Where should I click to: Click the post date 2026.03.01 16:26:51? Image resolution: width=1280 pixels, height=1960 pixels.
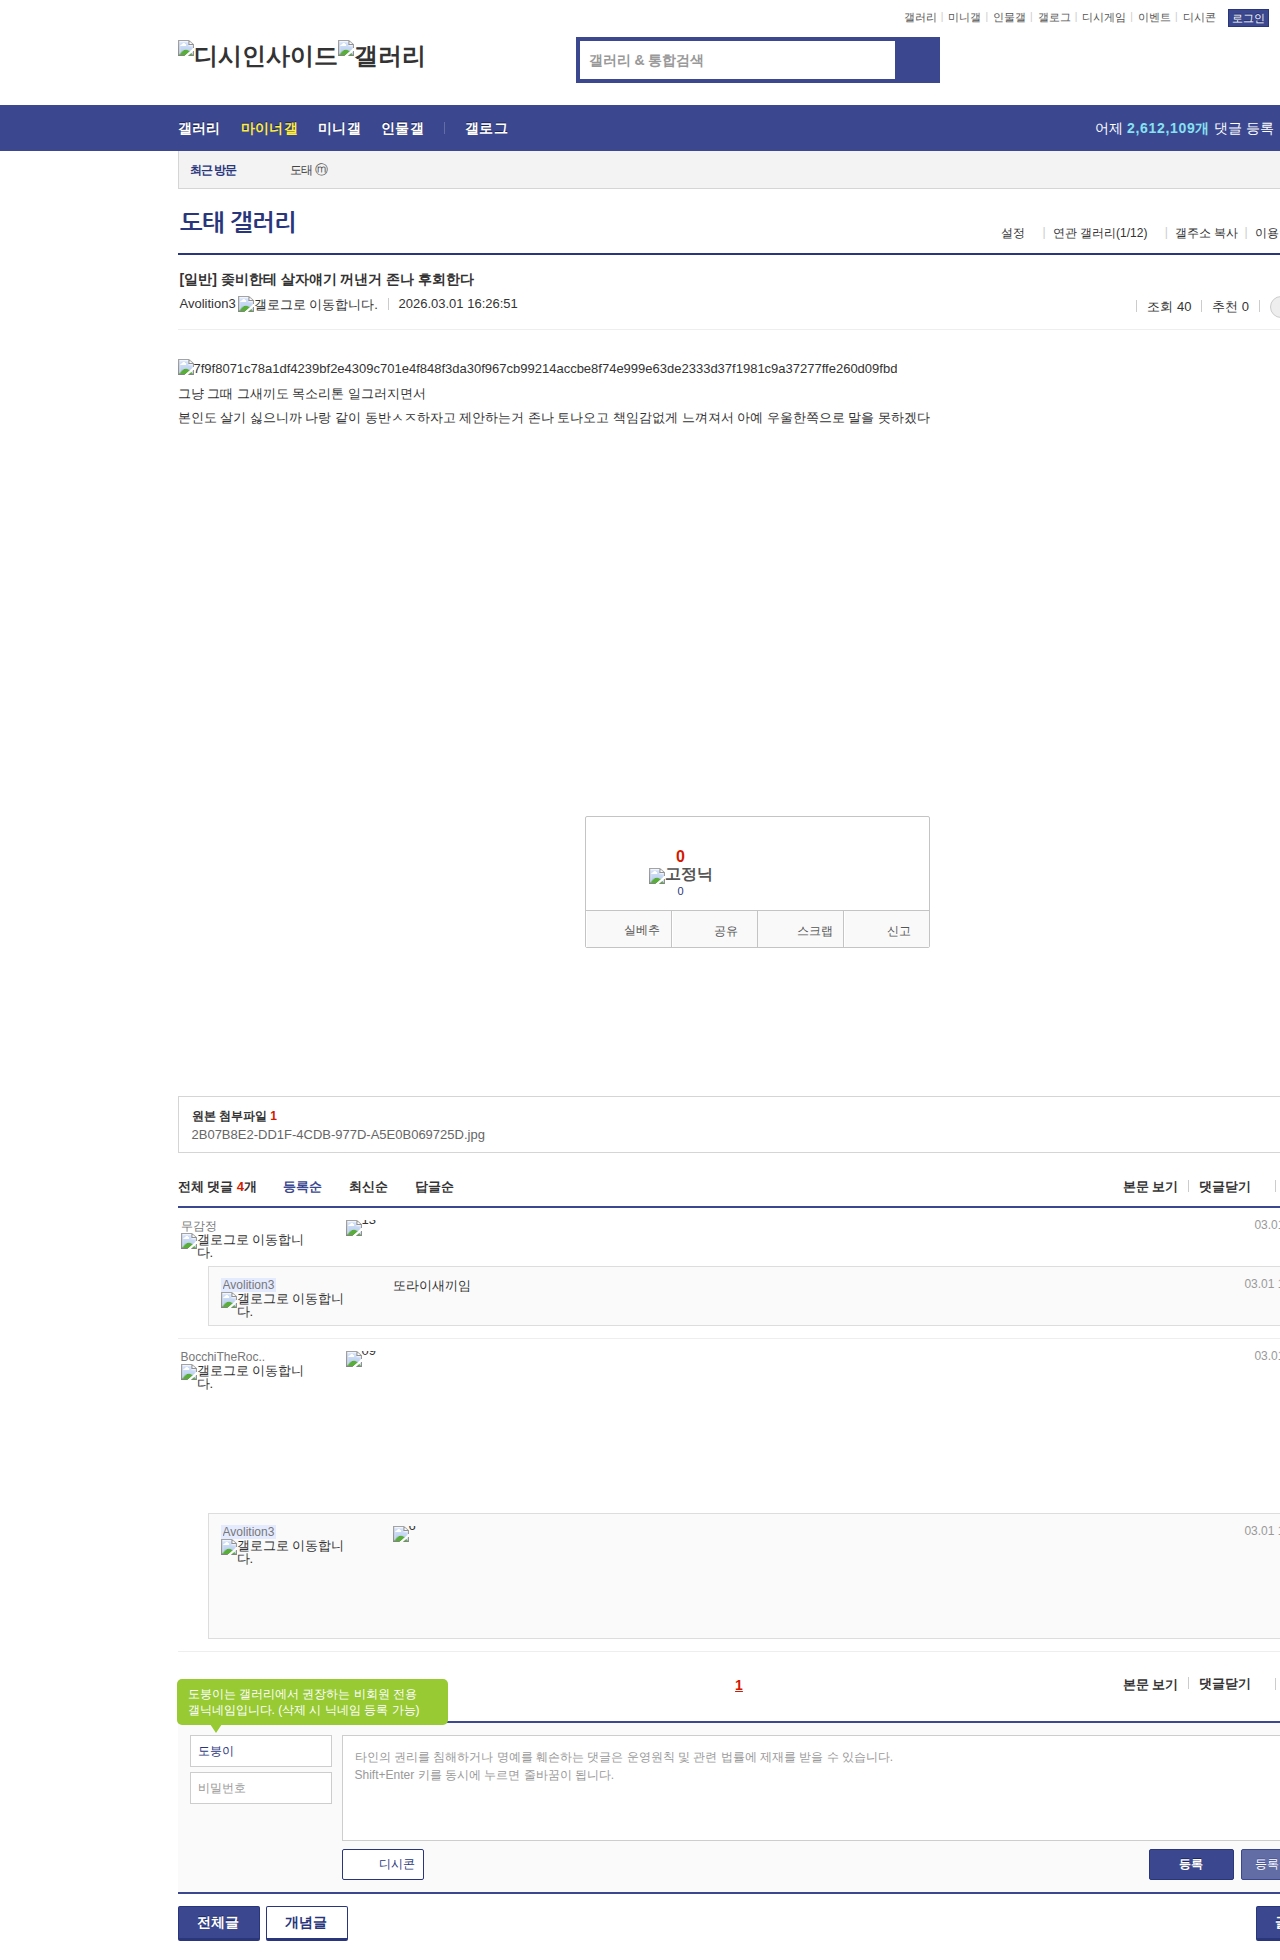click(x=458, y=304)
